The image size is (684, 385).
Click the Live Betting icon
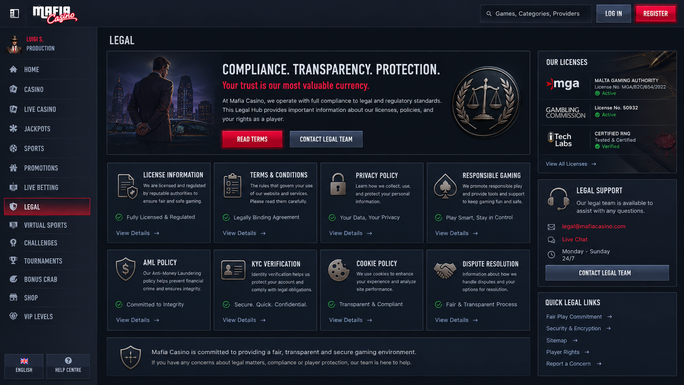pos(14,187)
